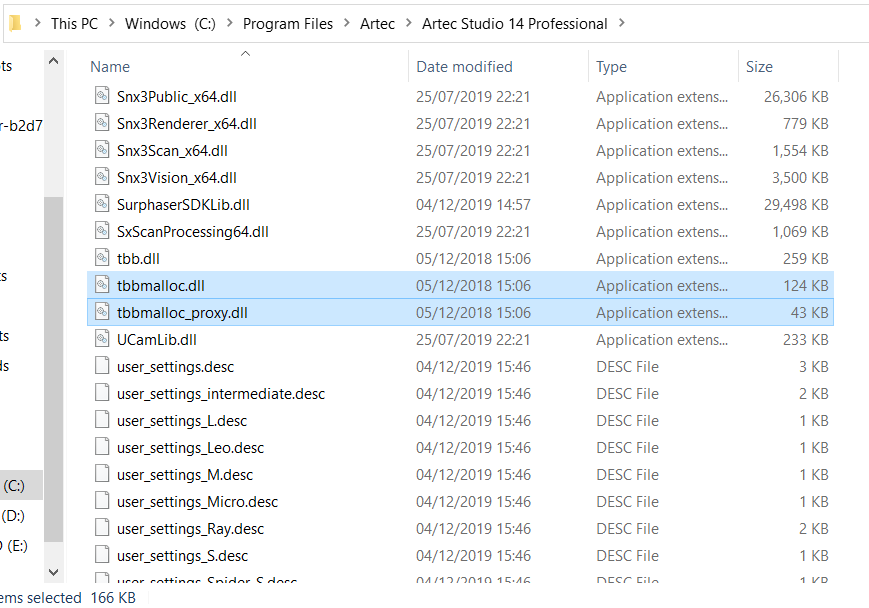Expand the chevron before This PC

pyautogui.click(x=38, y=23)
